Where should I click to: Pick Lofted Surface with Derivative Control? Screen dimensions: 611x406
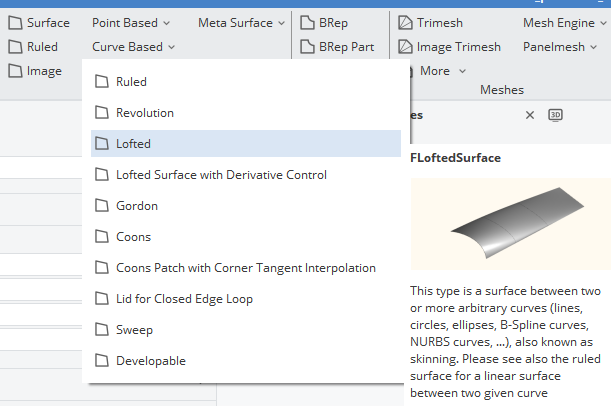[246, 175]
